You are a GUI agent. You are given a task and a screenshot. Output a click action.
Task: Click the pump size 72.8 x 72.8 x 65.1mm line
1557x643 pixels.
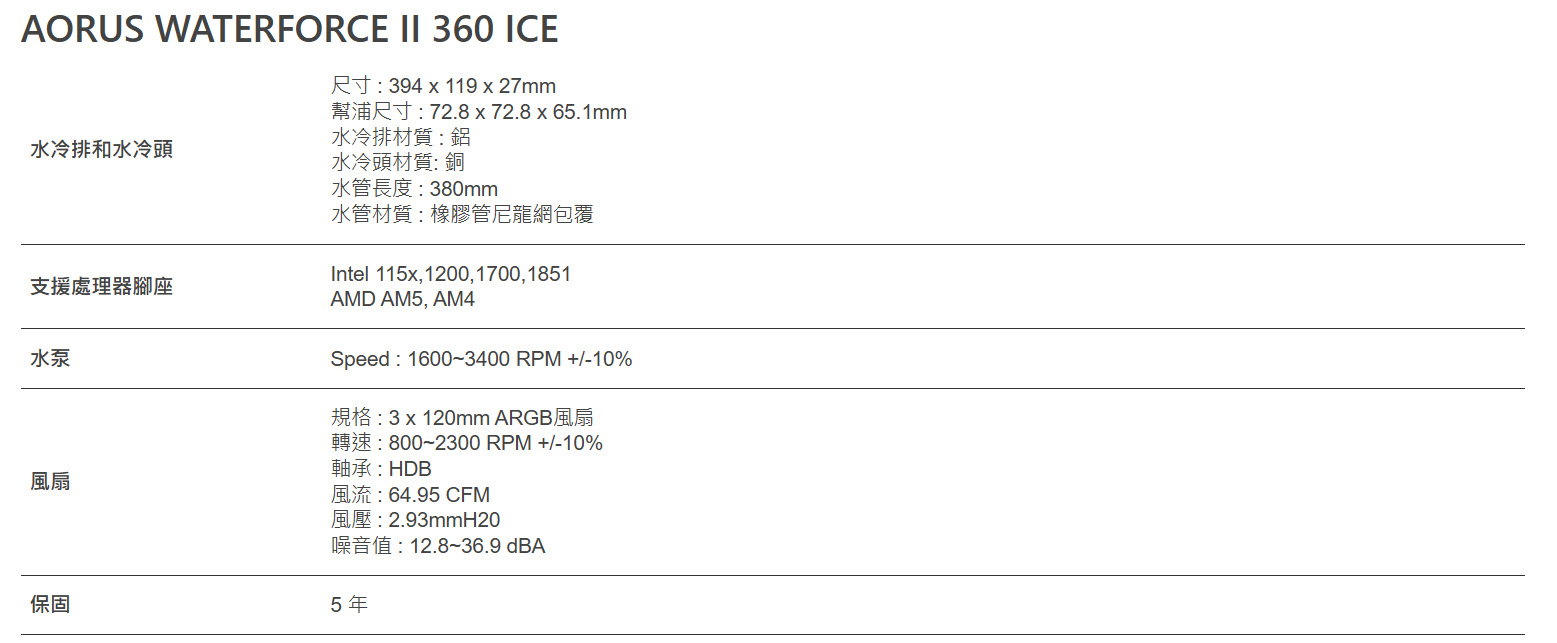coord(479,112)
